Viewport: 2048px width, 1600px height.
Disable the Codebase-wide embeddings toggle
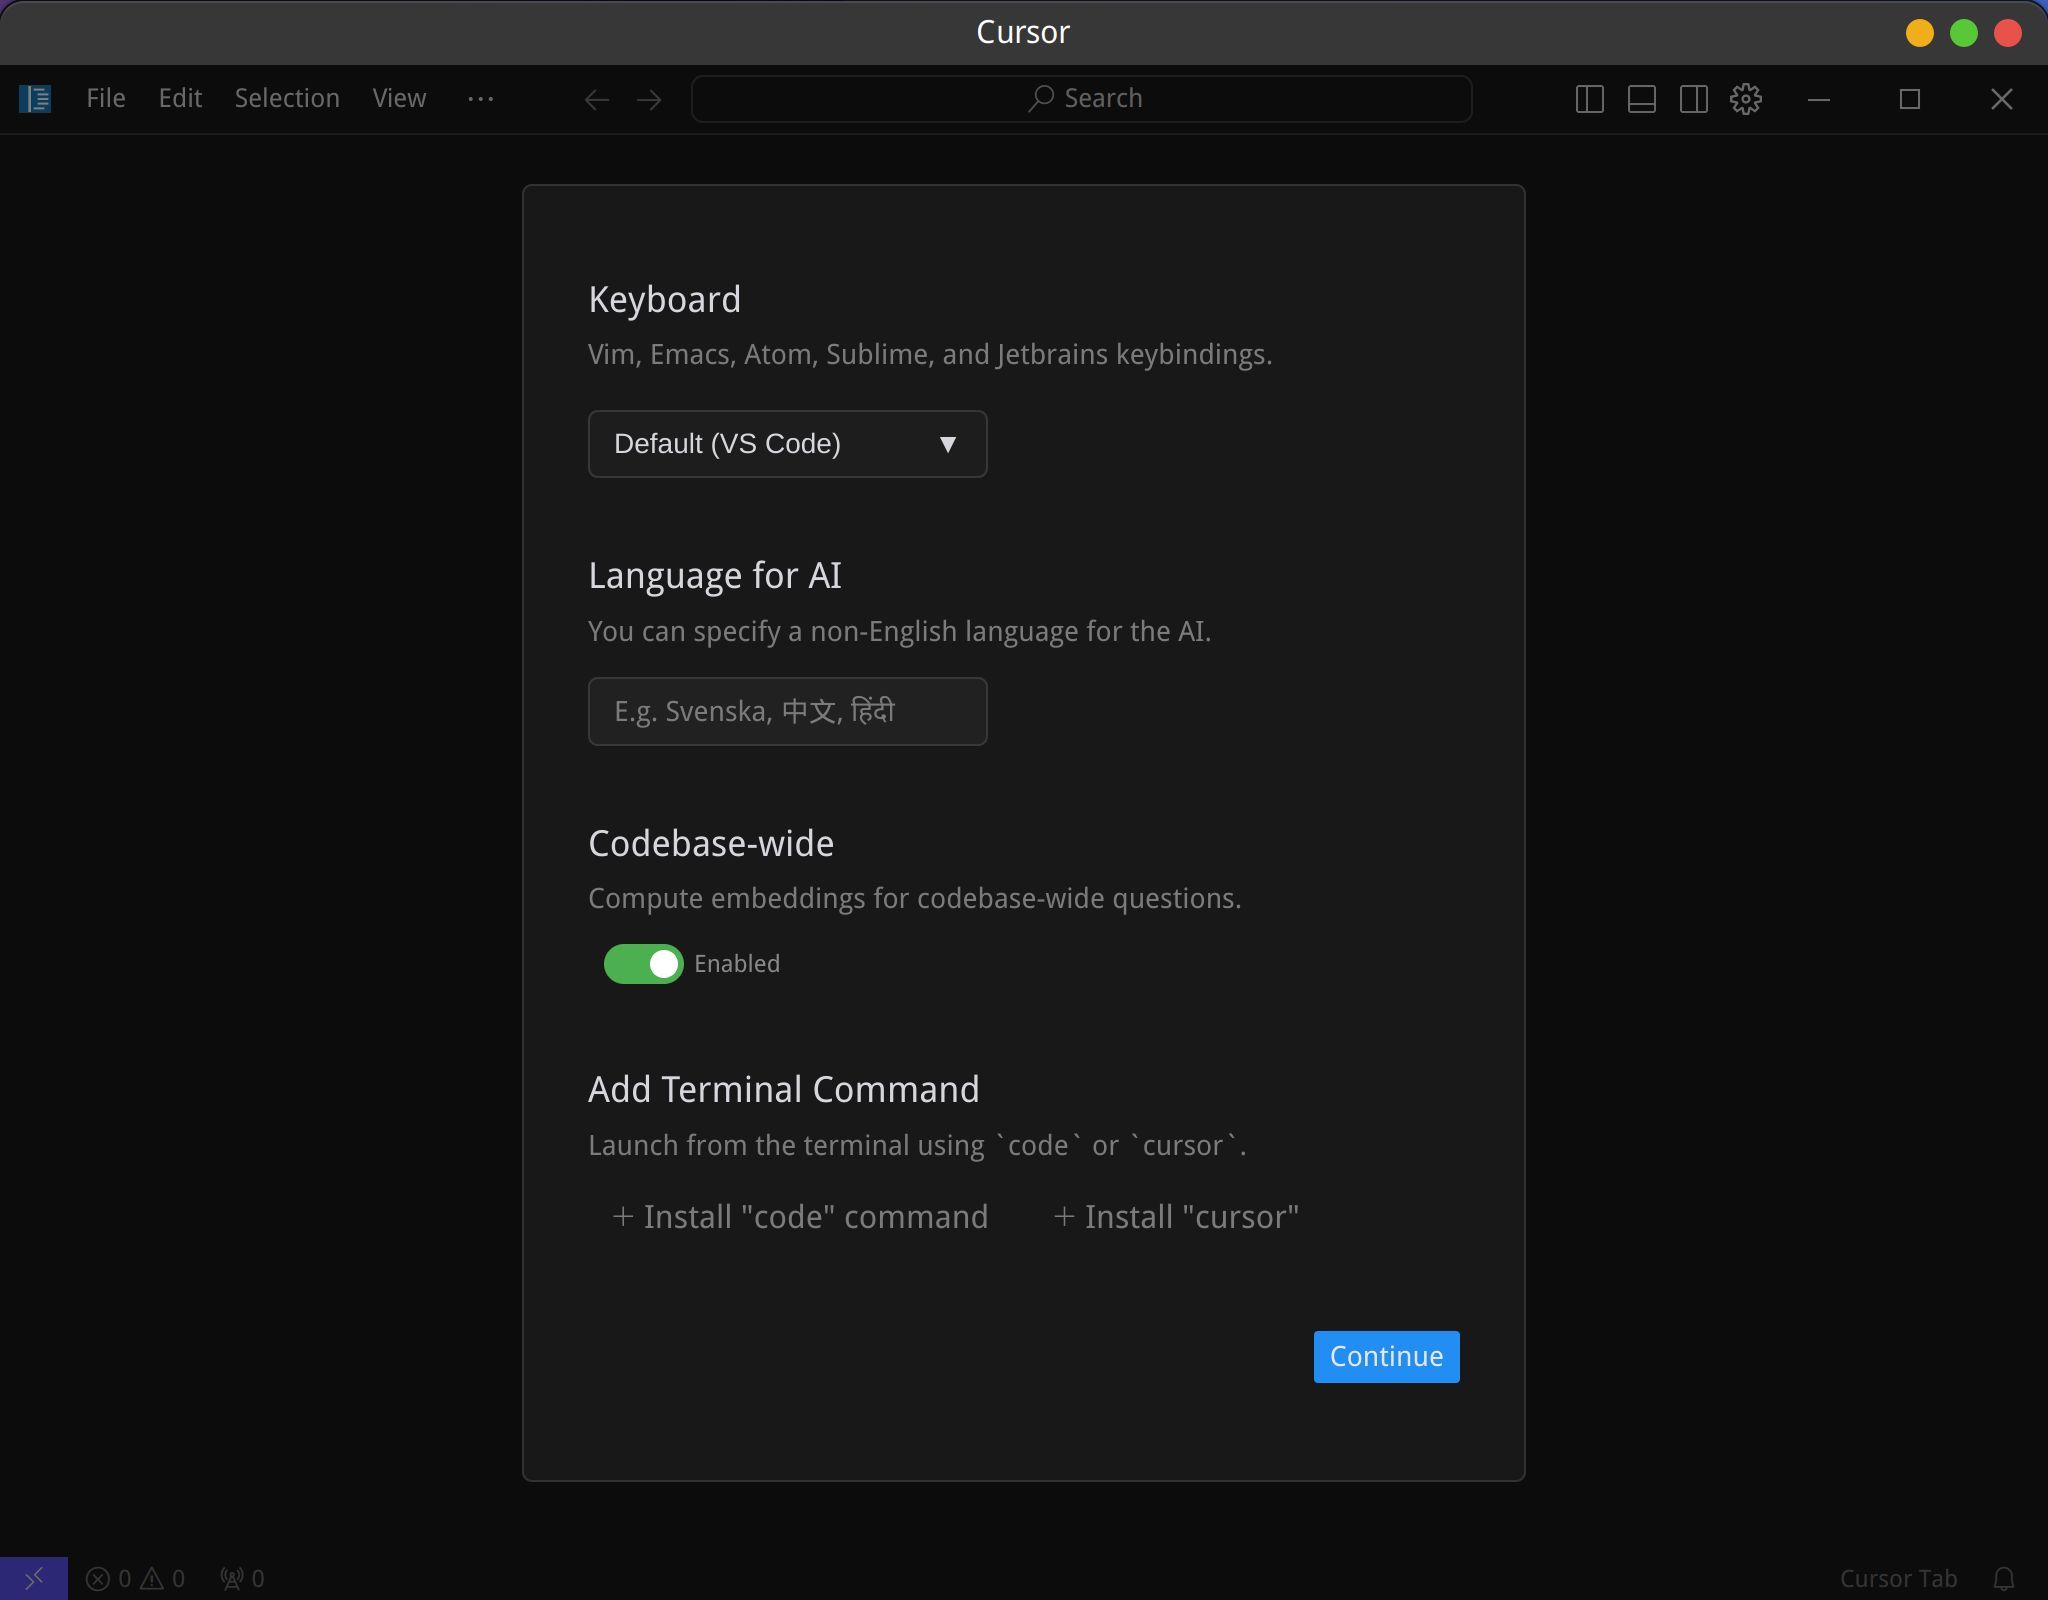pyautogui.click(x=643, y=964)
